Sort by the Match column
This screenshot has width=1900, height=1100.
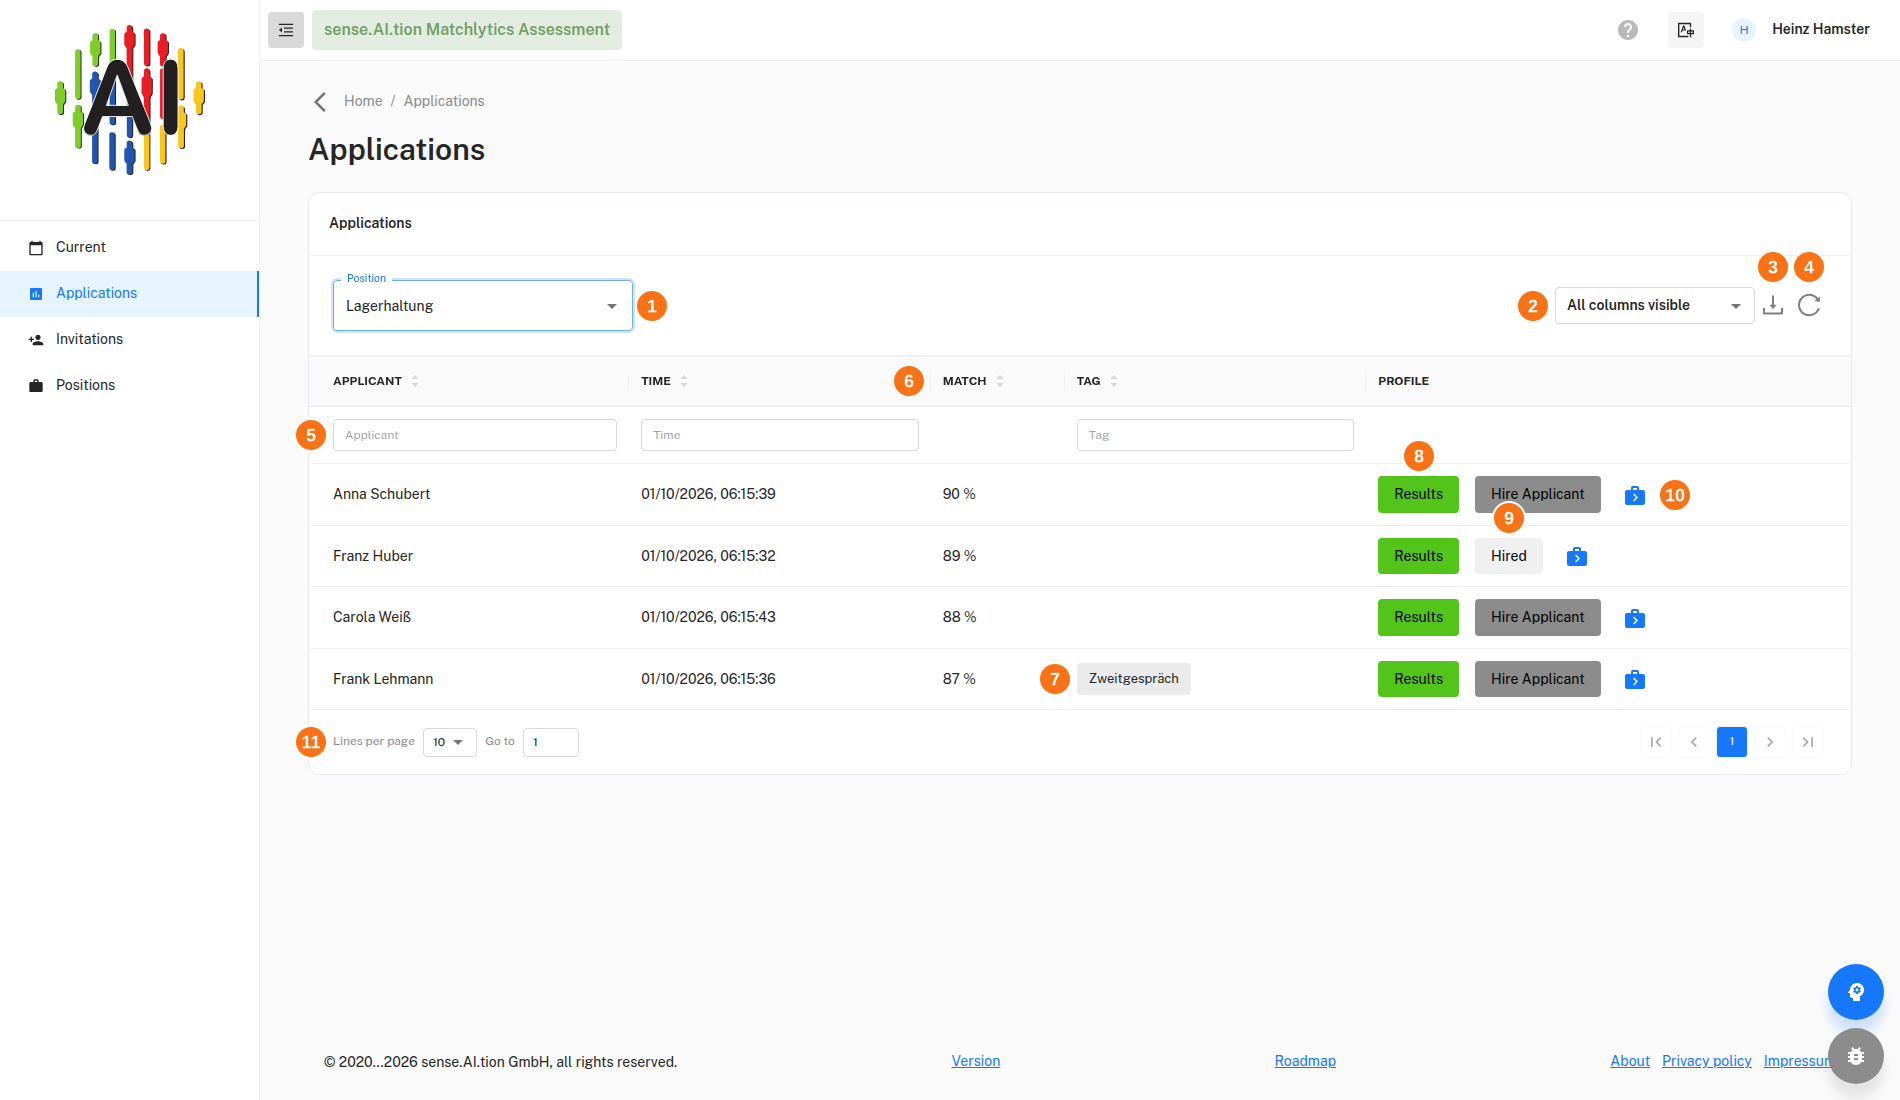tap(1000, 381)
